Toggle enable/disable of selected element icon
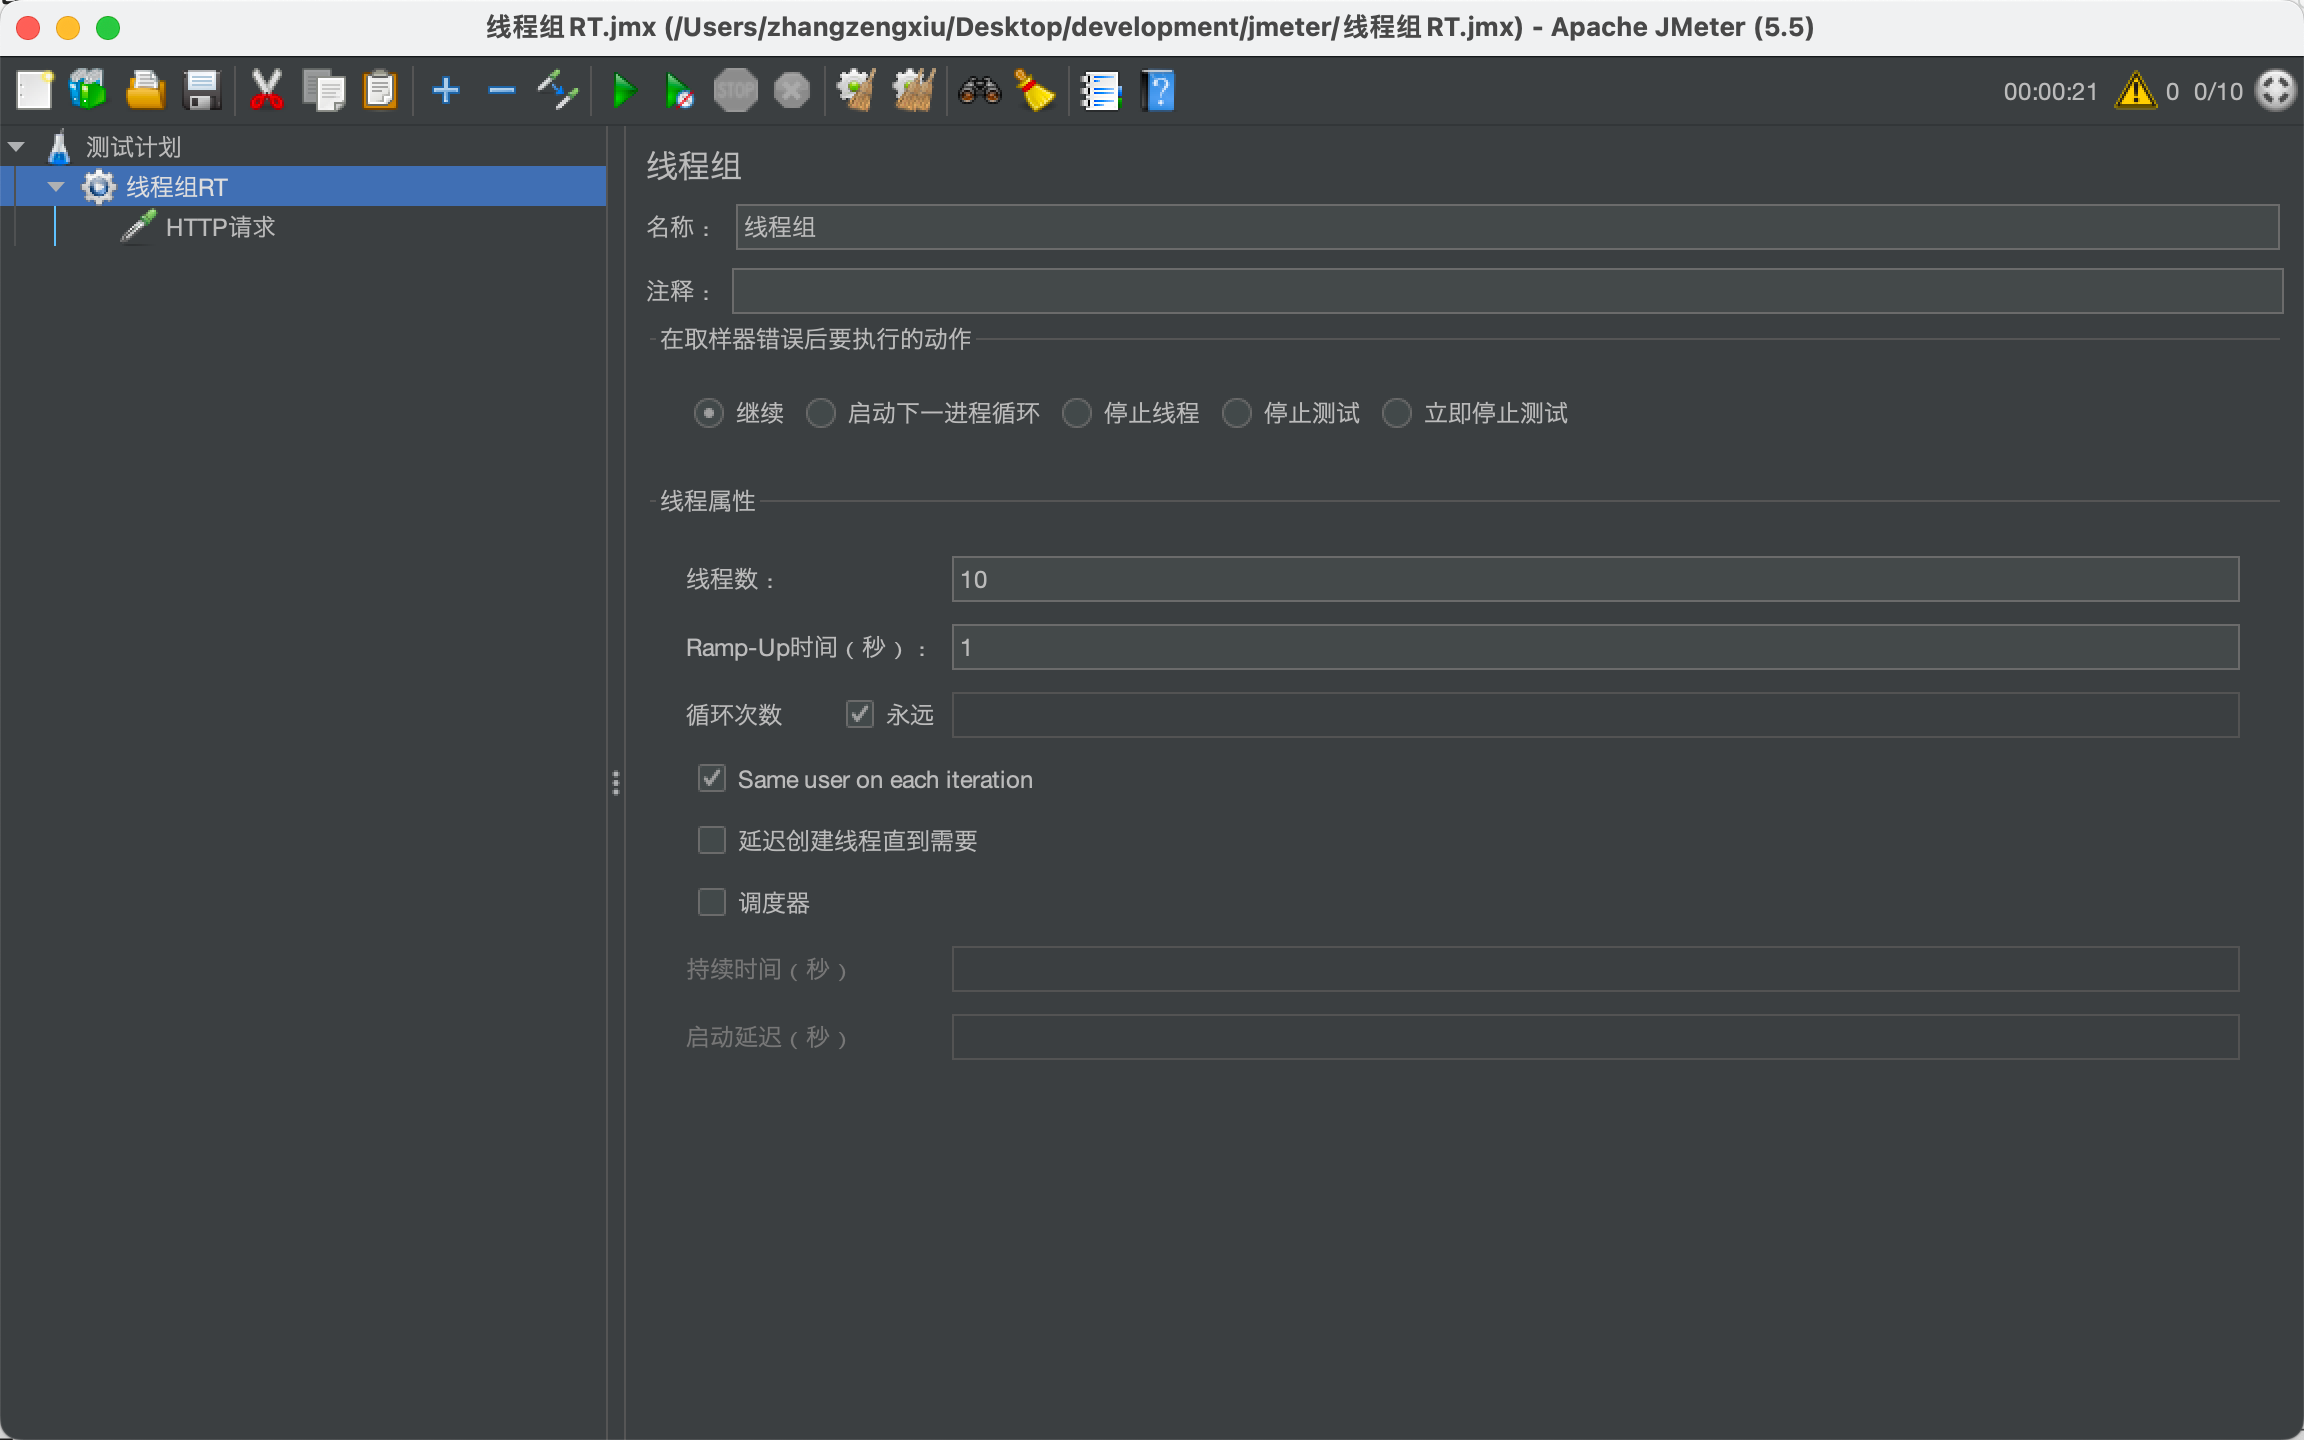This screenshot has width=2304, height=1440. click(x=558, y=91)
